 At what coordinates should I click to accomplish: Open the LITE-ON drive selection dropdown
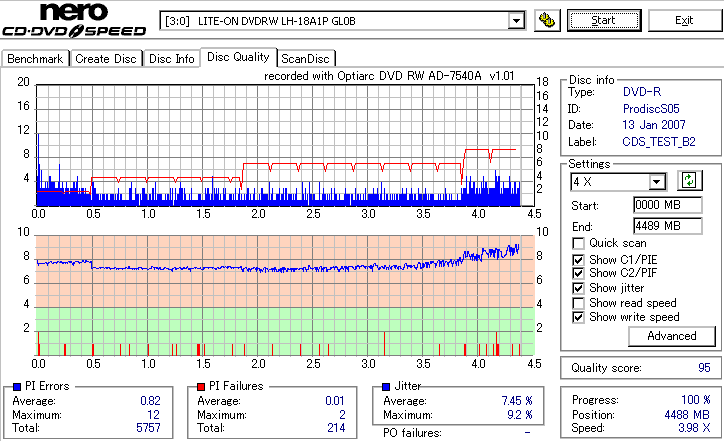point(516,21)
